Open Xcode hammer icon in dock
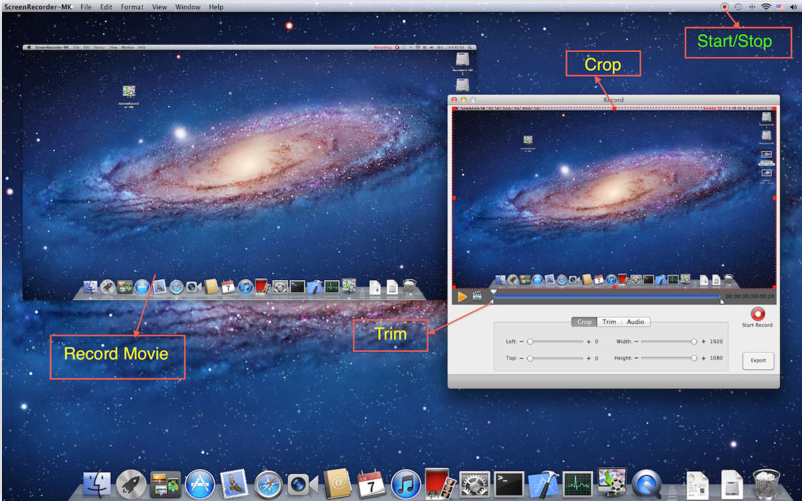This screenshot has height=501, width=802. click(543, 484)
